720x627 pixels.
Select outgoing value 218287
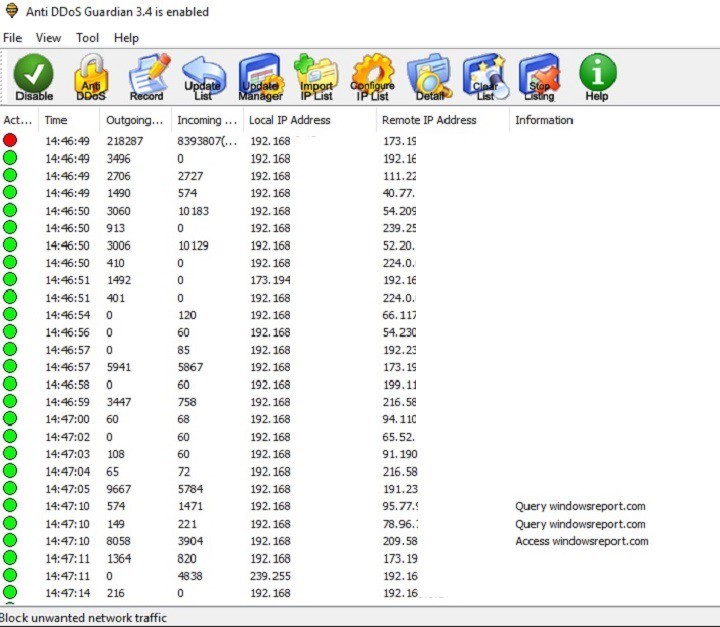pos(125,141)
